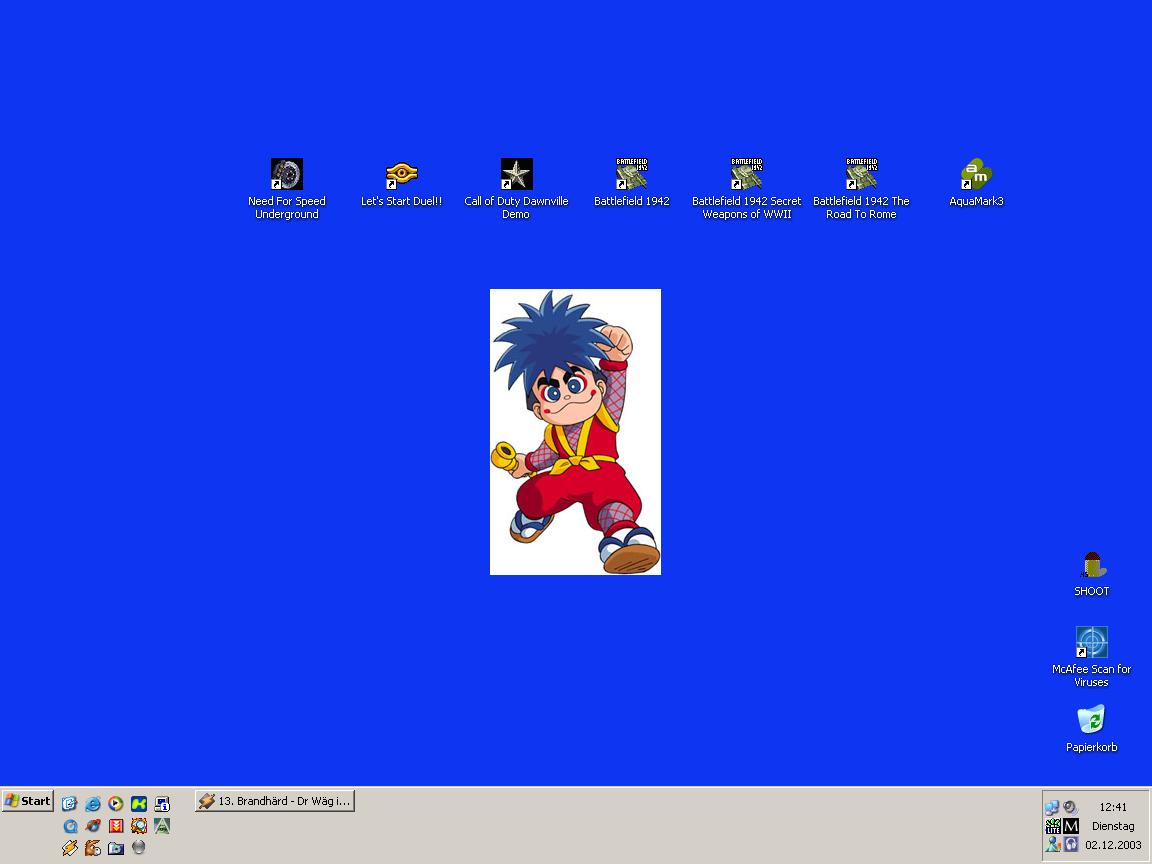1152x864 pixels.
Task: Click the gray sphere quick launch icon
Action: [138, 847]
